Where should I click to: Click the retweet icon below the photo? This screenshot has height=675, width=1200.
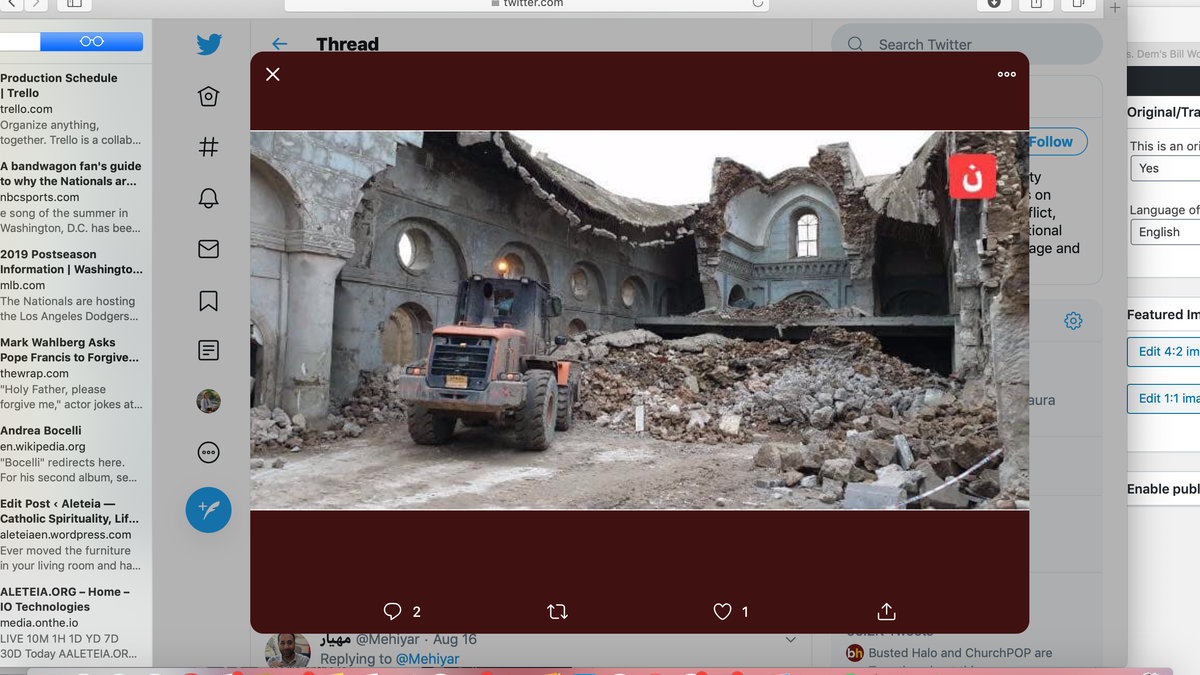coord(558,611)
